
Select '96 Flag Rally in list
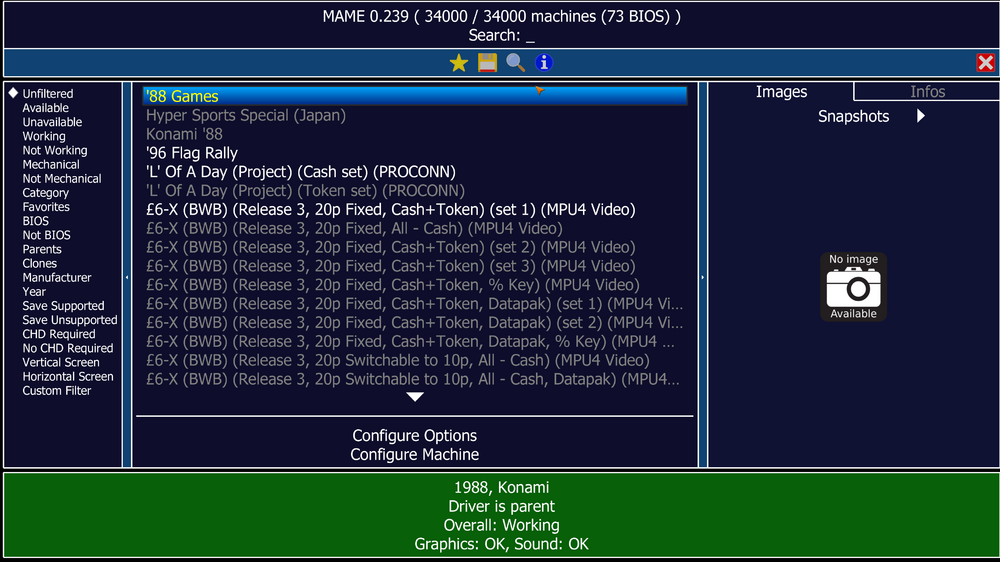pos(192,153)
